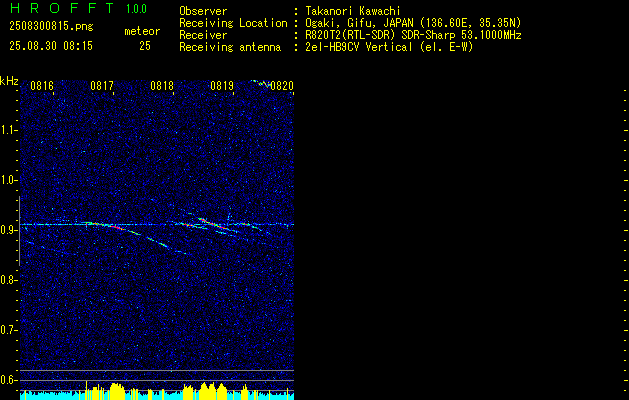Click the 0819 time marker

tap(222, 86)
